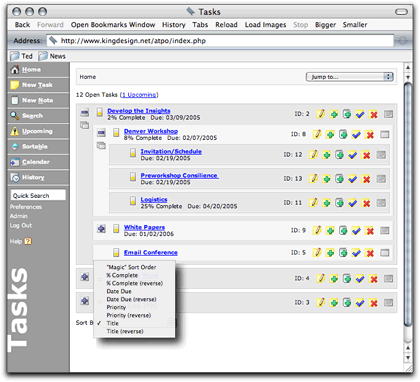Click Log Out in the sidebar
Viewport: 420px width, 382px height.
21,225
